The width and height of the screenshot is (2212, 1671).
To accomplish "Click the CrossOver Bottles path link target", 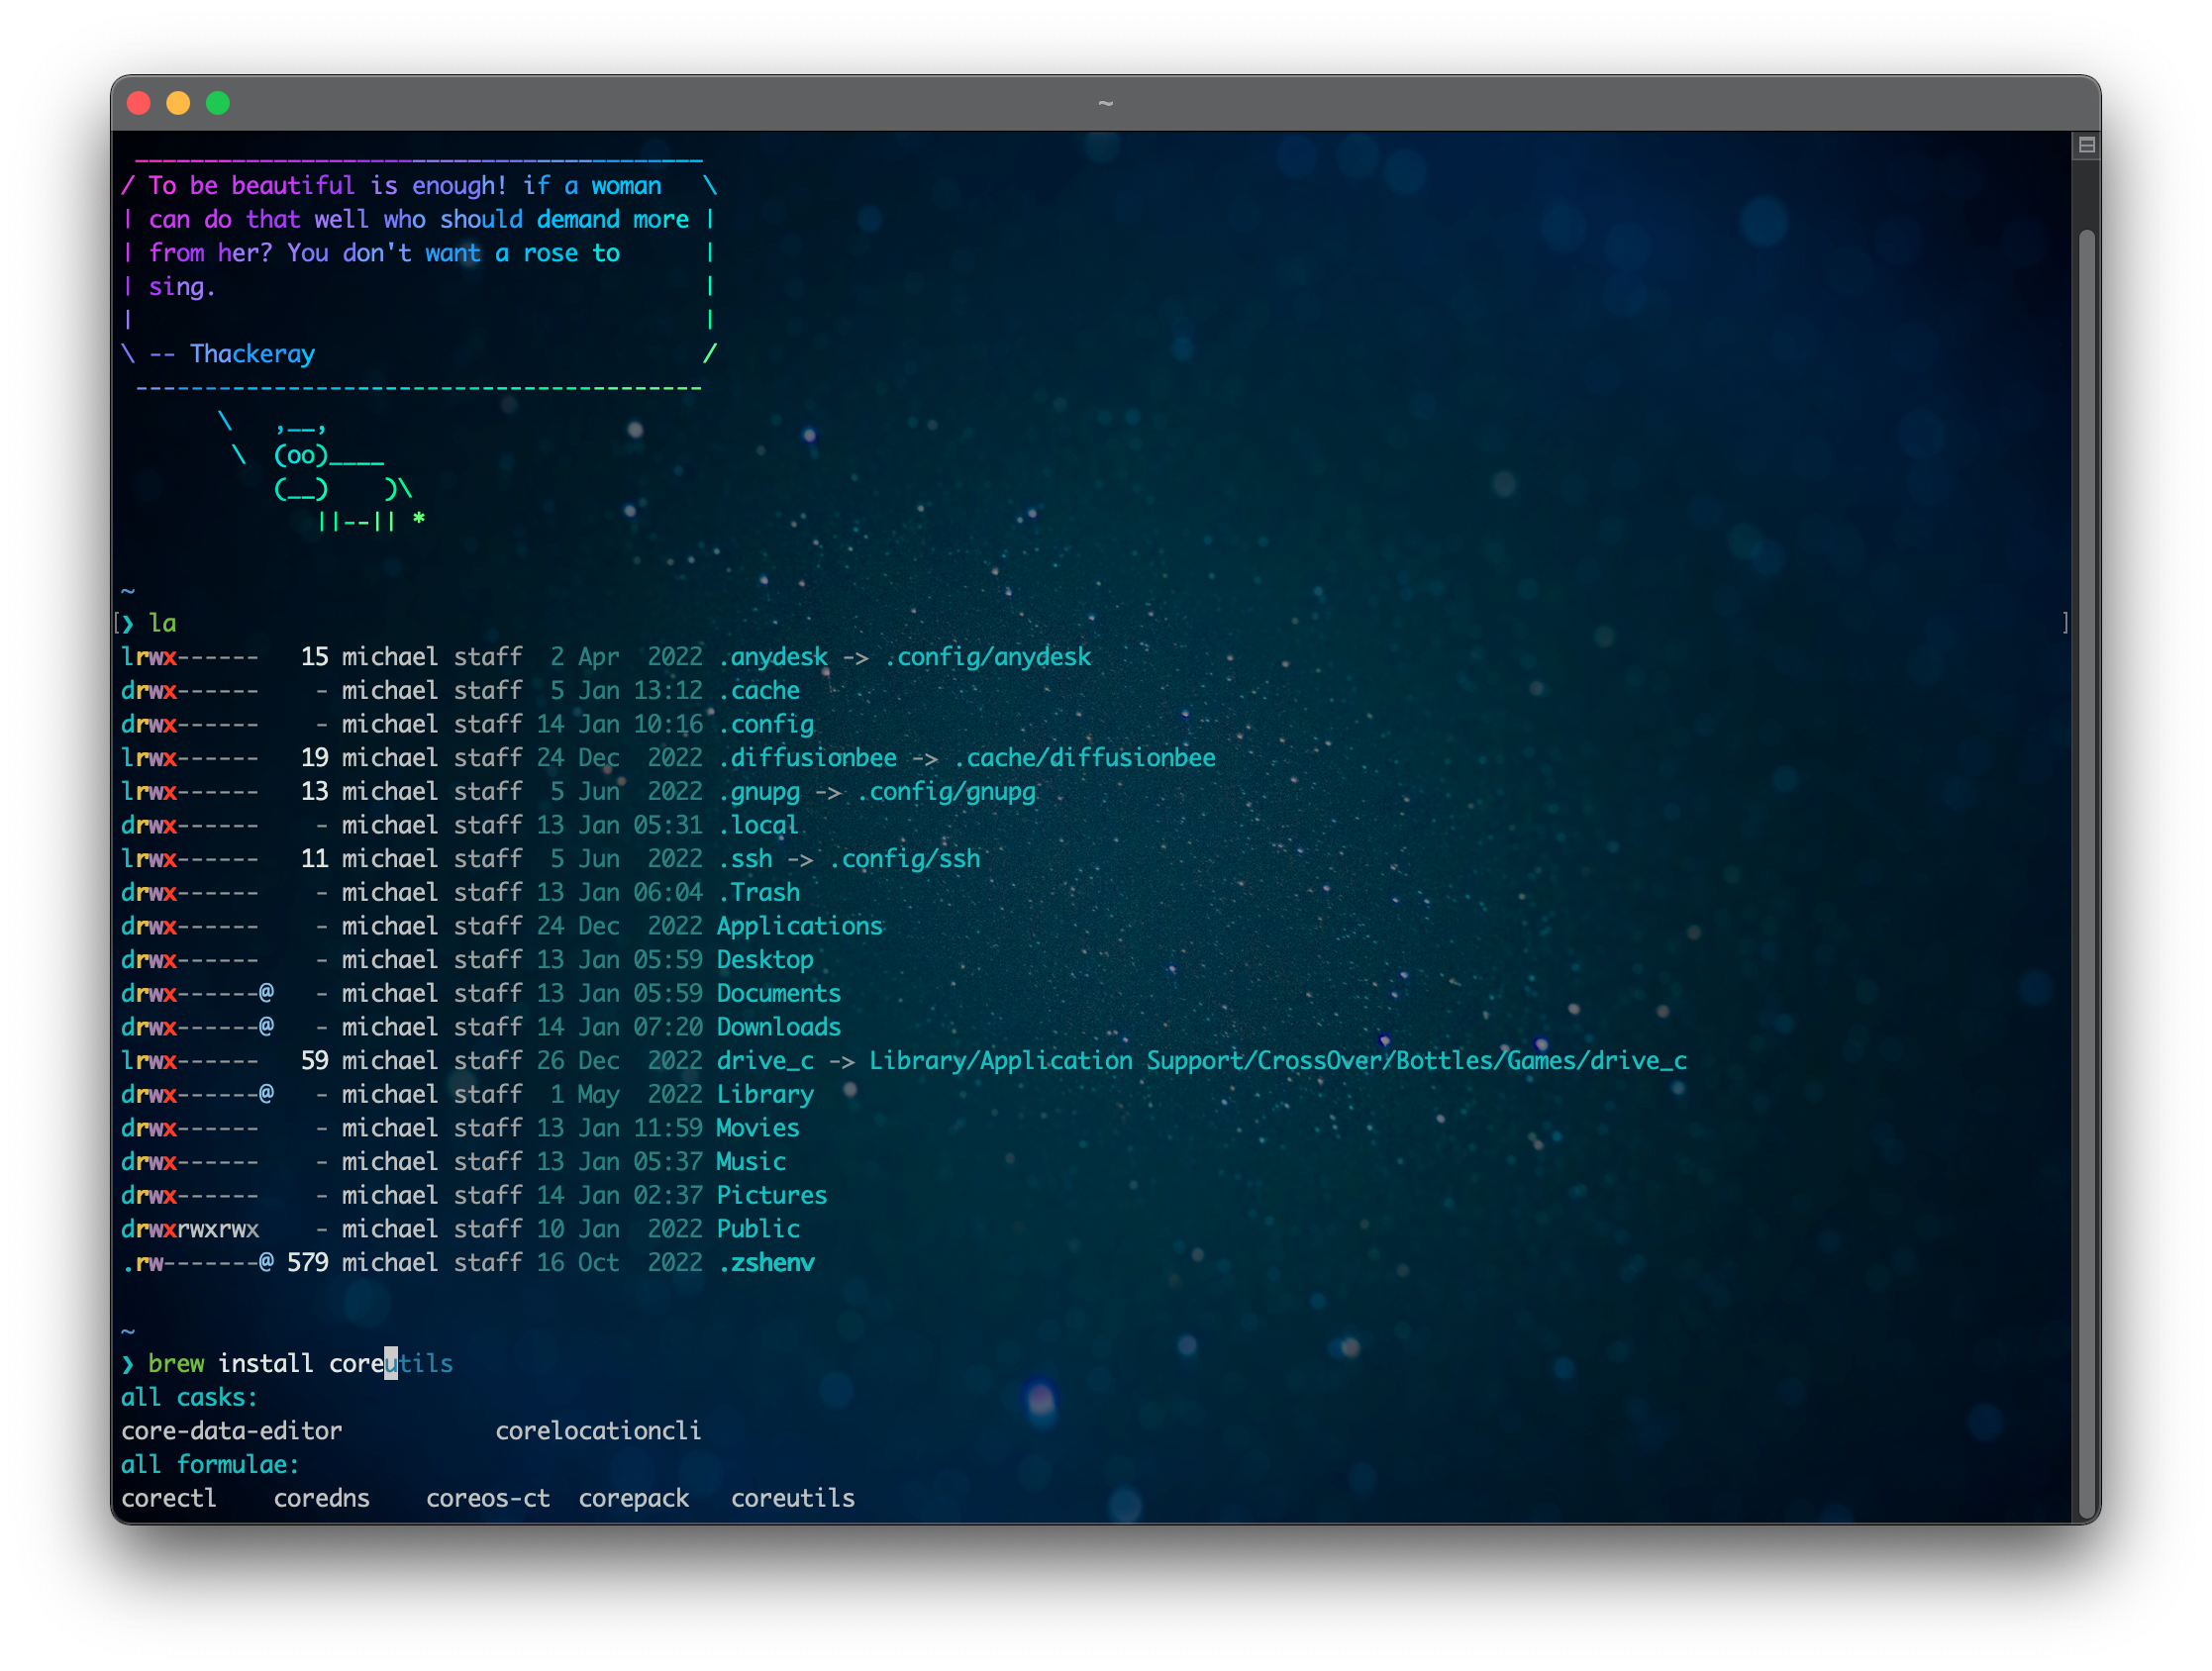I will [x=1278, y=1061].
